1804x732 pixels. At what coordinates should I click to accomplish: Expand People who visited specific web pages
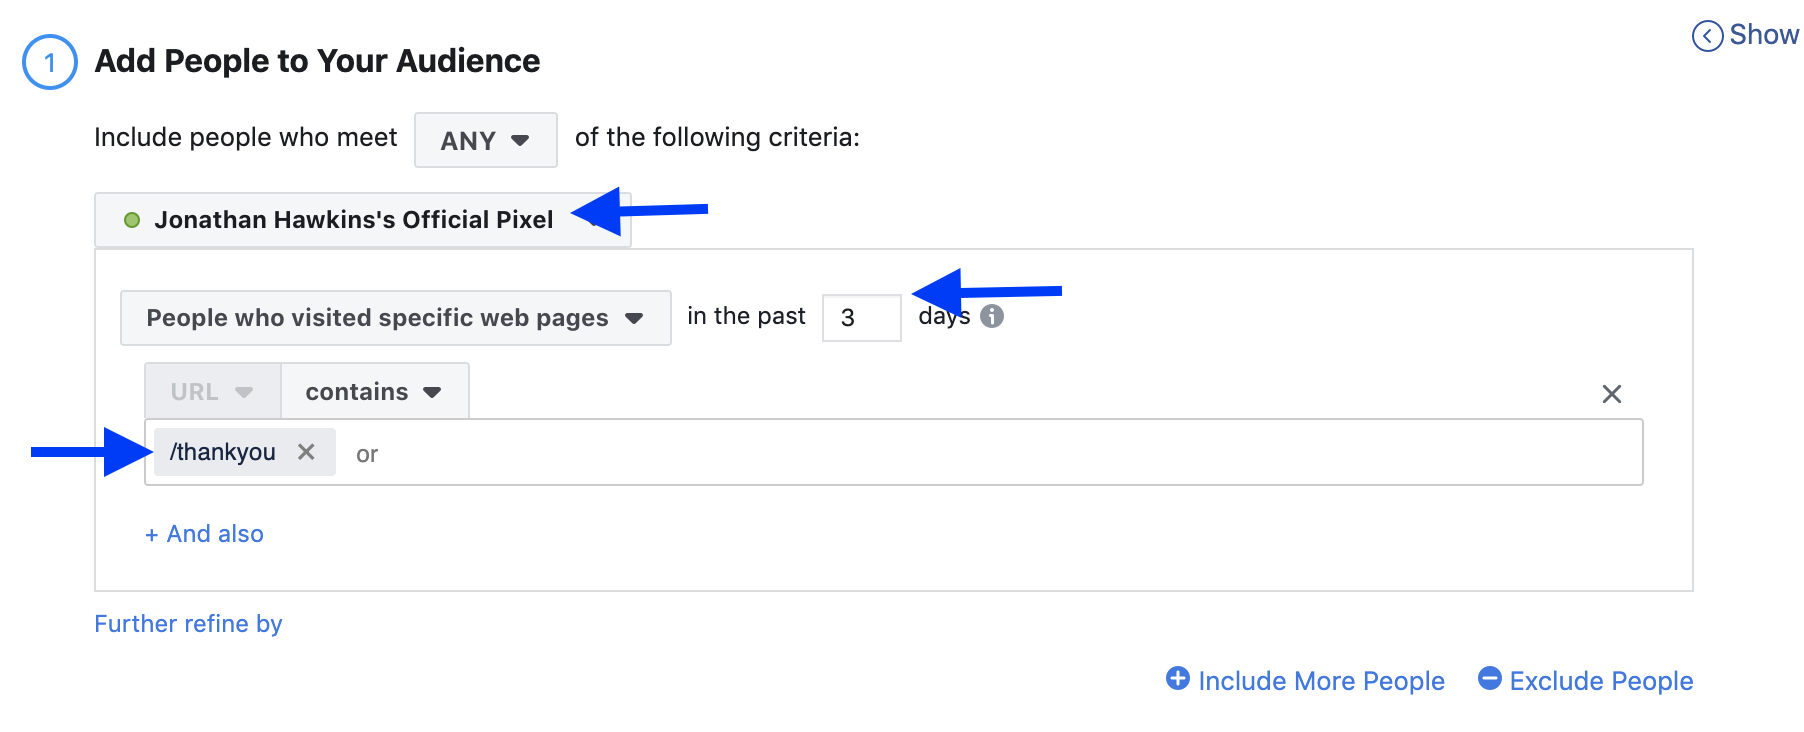(x=396, y=318)
